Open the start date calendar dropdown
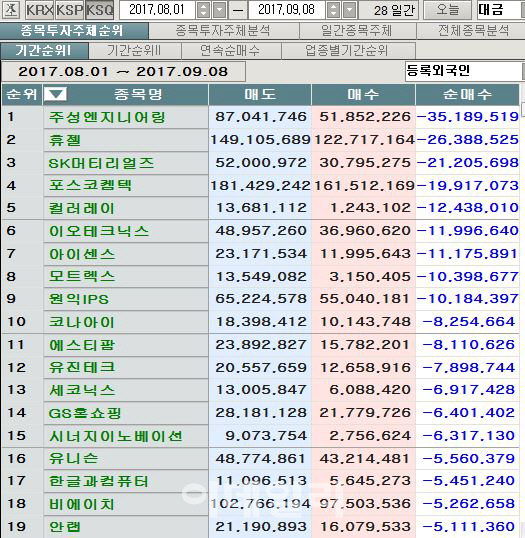This screenshot has height=538, width=525. 219,10
